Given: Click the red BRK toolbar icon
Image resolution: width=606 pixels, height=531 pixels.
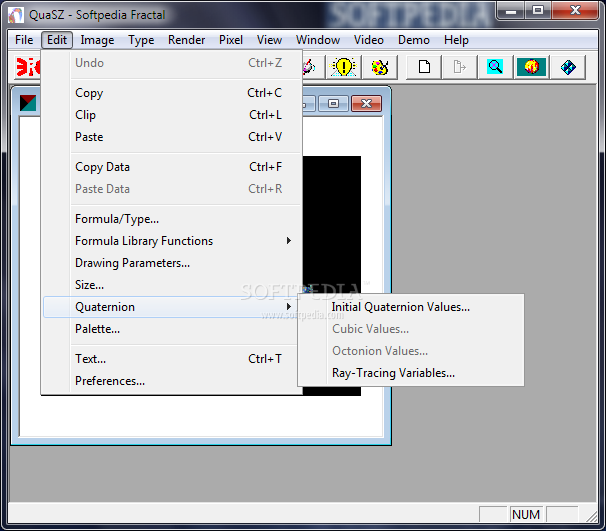Looking at the screenshot, I should [x=27, y=67].
